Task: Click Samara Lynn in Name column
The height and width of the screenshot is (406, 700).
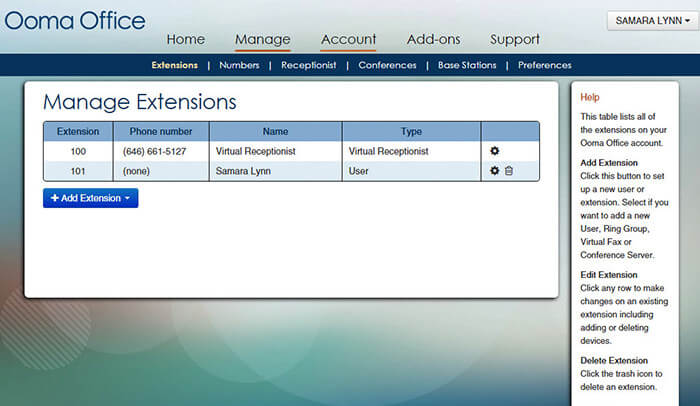Action: coord(243,171)
